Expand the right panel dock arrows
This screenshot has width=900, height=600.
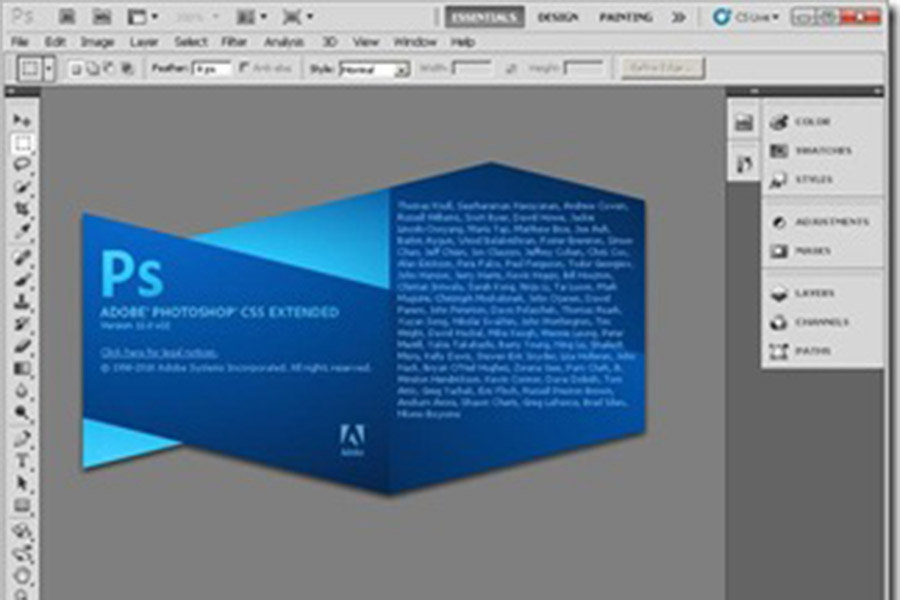tap(878, 91)
